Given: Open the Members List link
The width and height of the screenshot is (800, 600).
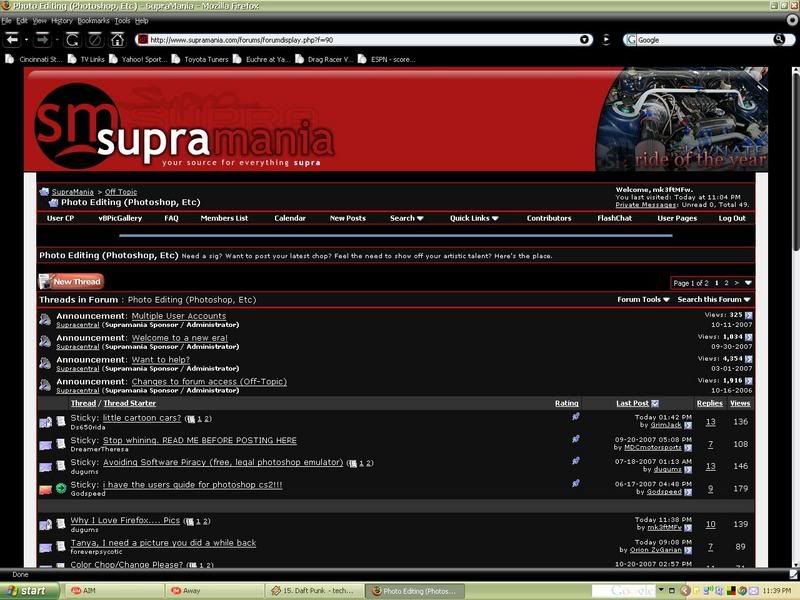Looking at the screenshot, I should coord(224,218).
